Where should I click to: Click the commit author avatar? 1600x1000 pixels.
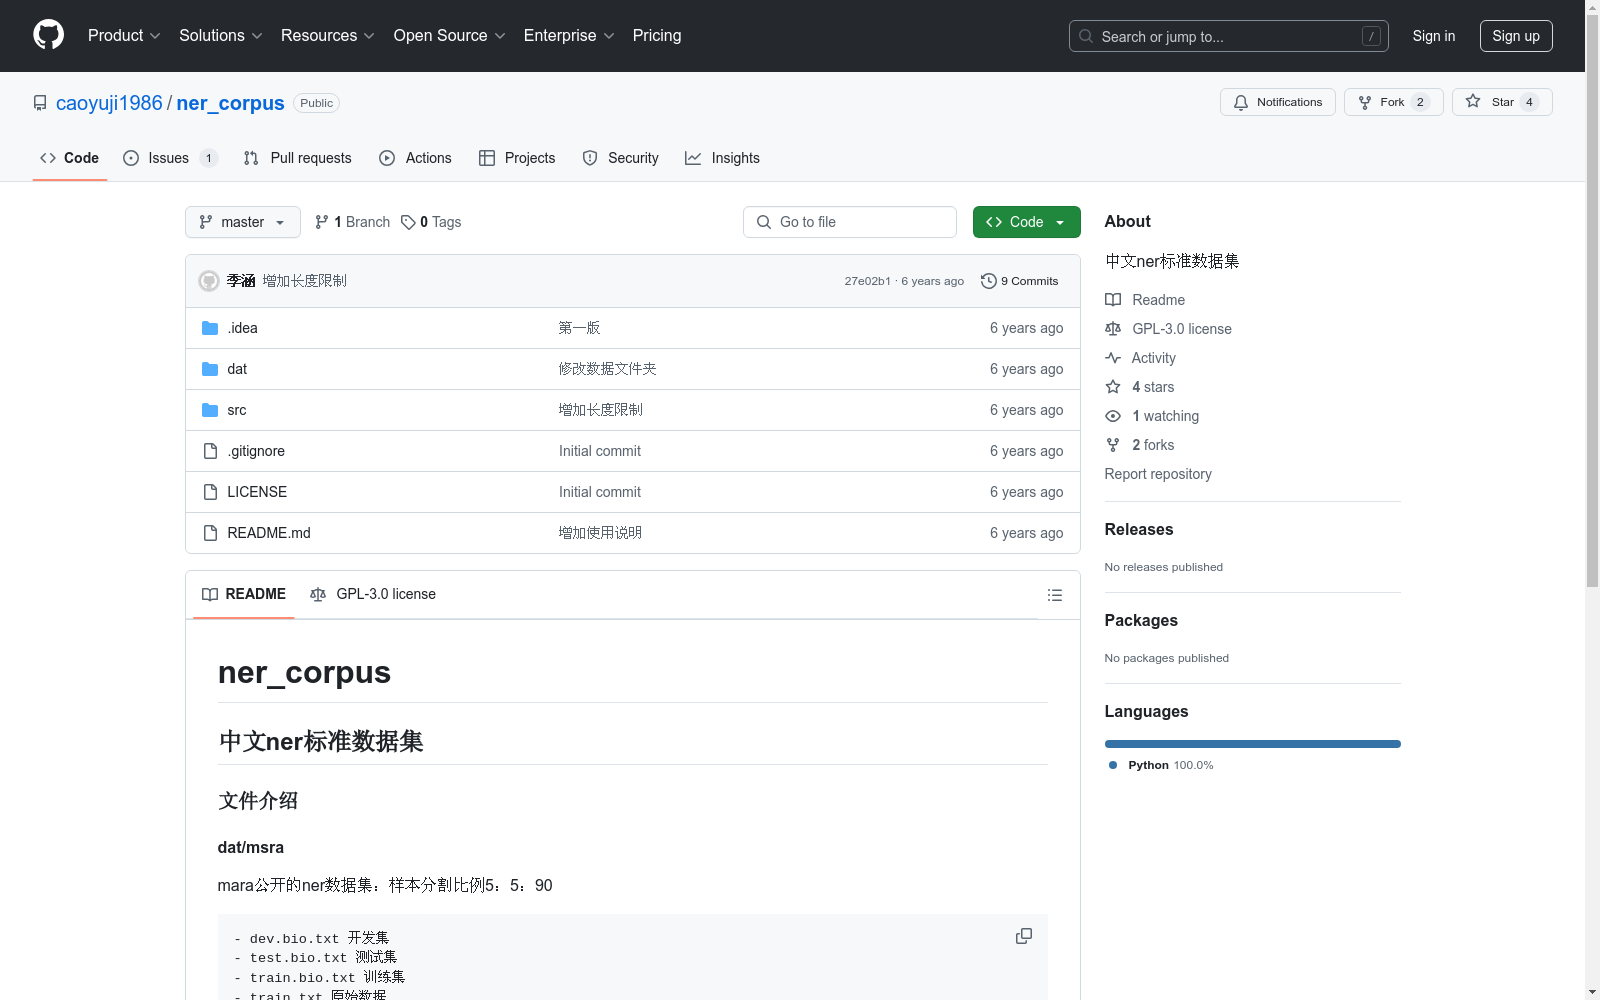click(209, 281)
